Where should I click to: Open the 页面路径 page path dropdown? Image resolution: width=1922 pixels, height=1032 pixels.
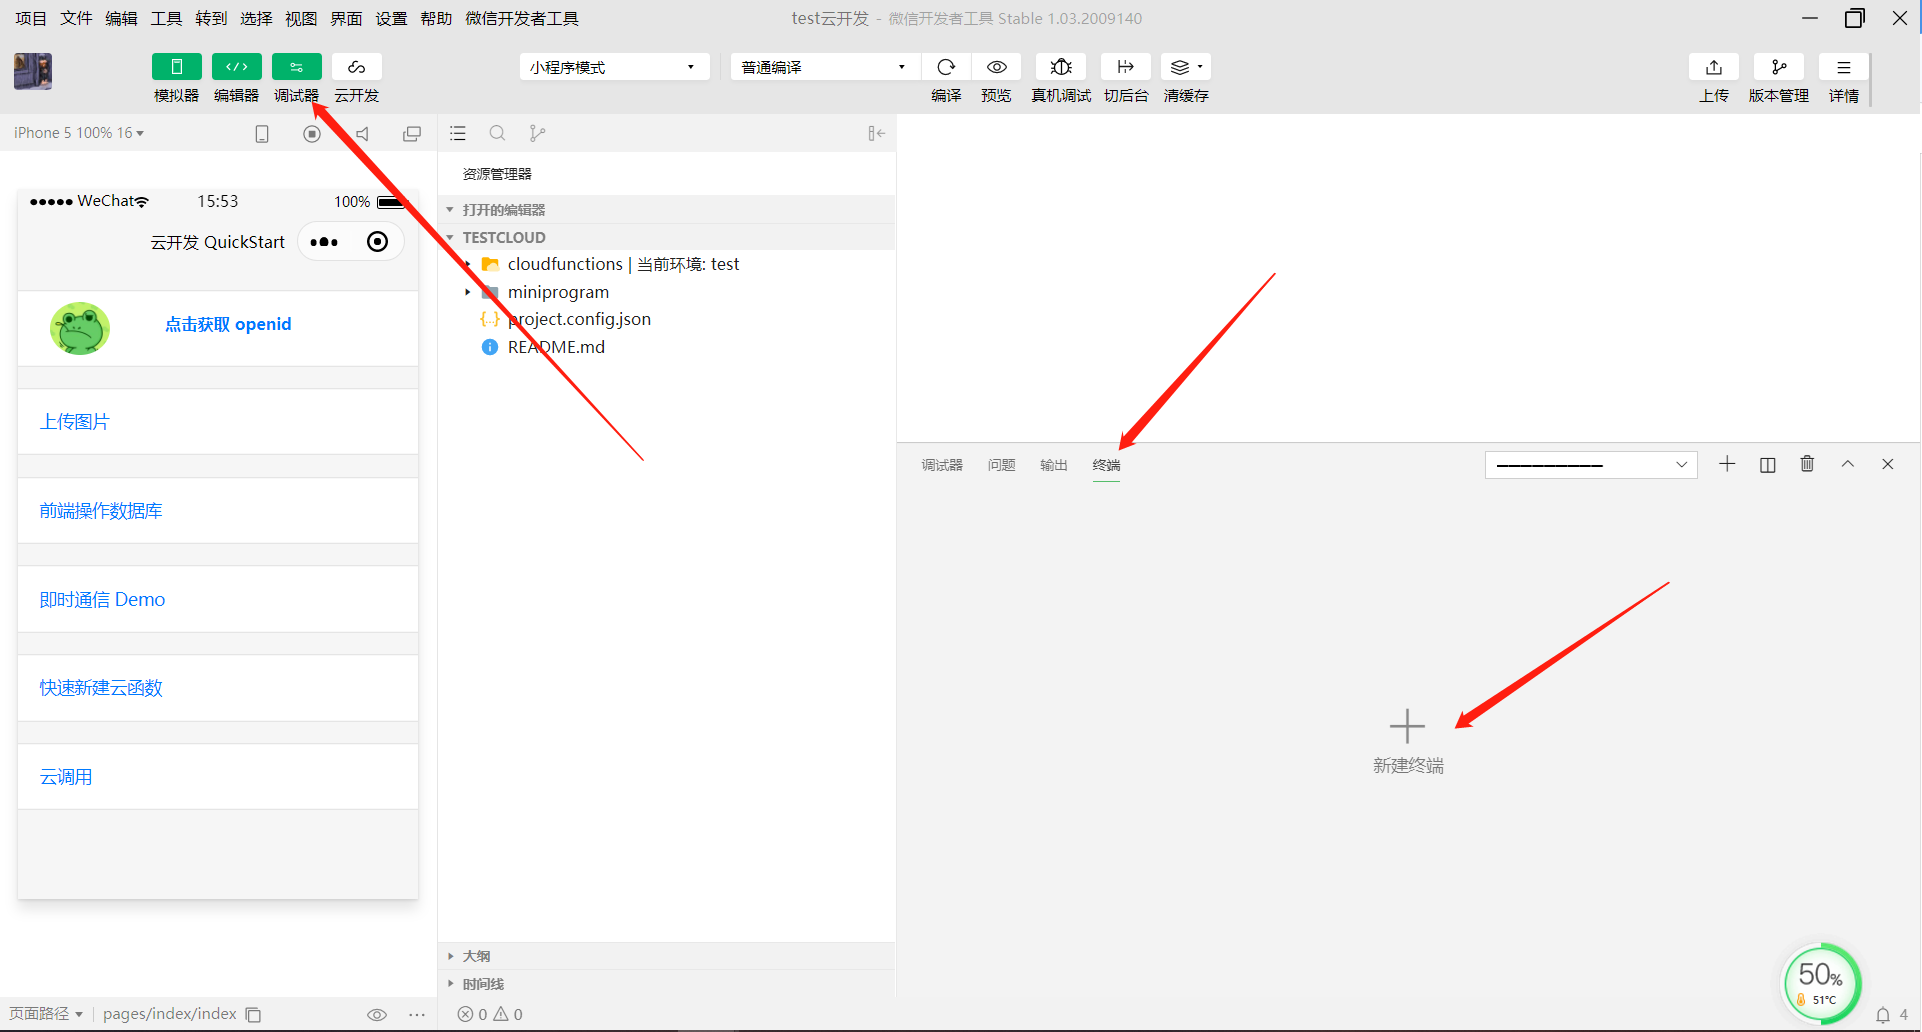tap(46, 1014)
